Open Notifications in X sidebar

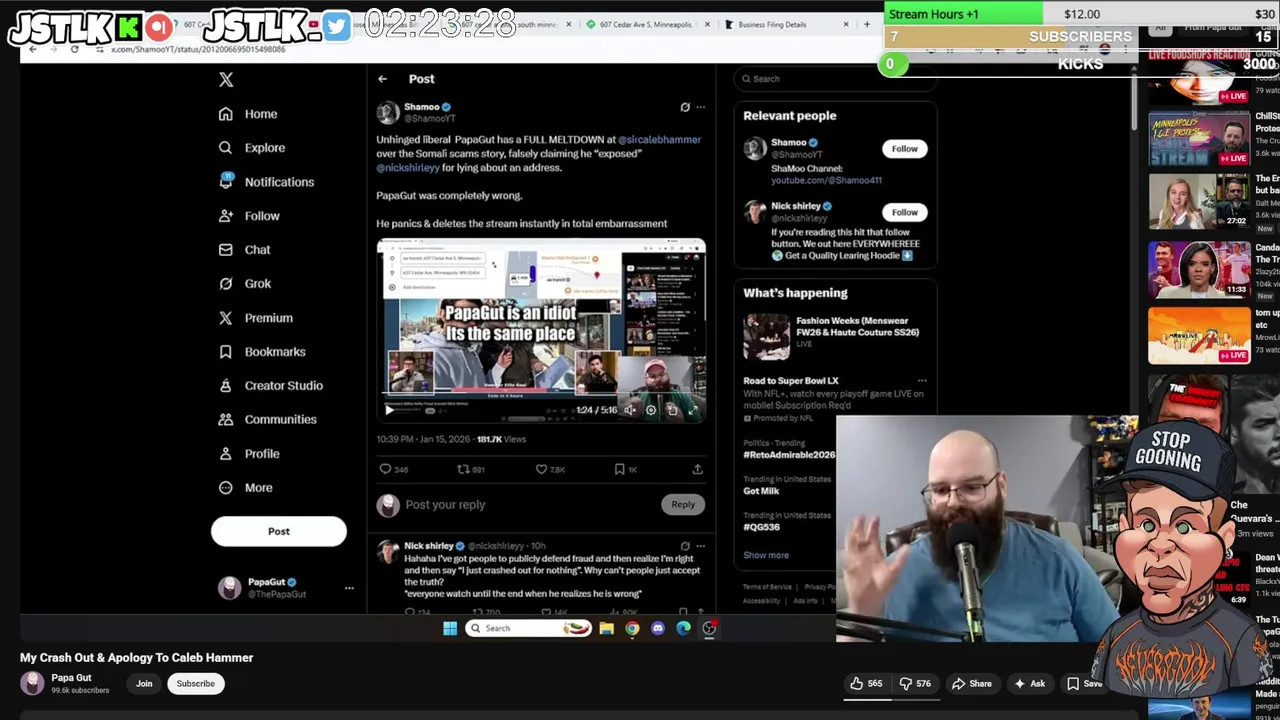click(266, 182)
